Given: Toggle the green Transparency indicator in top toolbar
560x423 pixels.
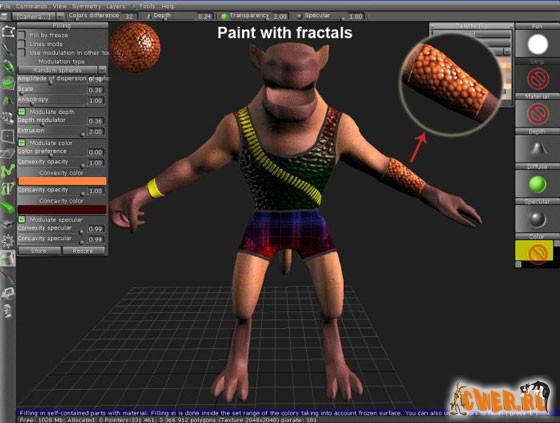Looking at the screenshot, I should point(224,16).
